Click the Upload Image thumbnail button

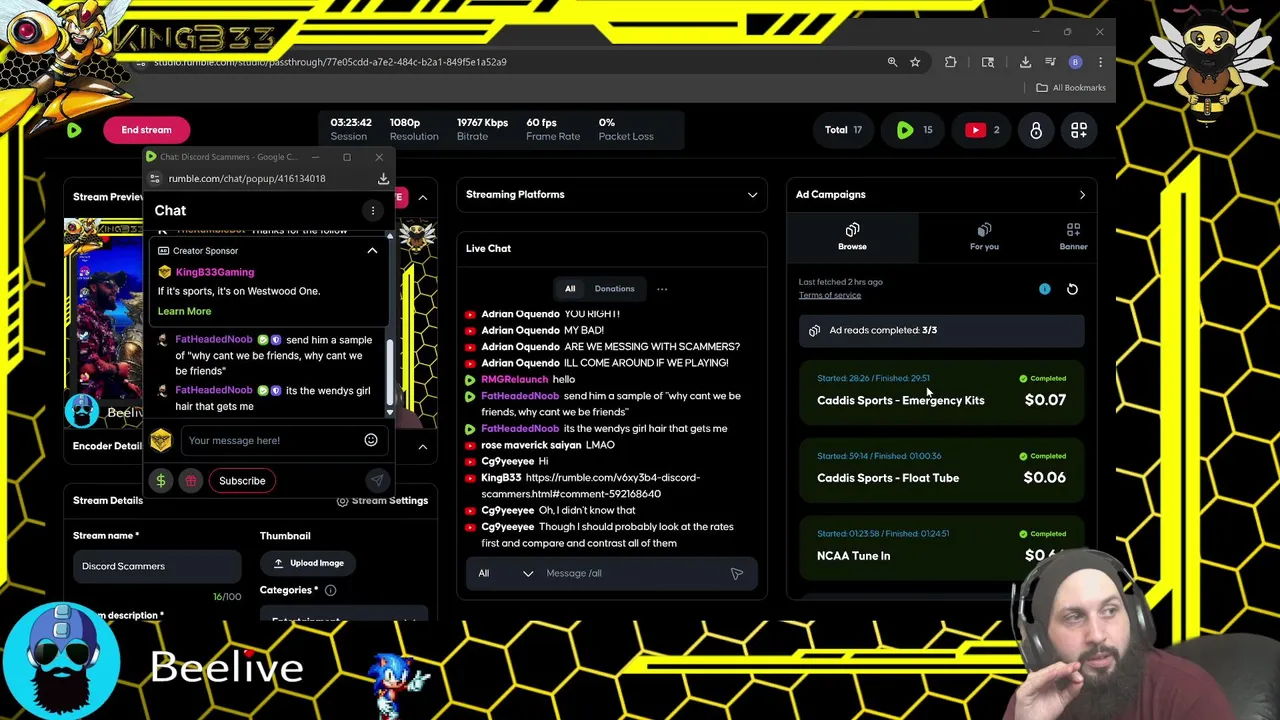(308, 563)
